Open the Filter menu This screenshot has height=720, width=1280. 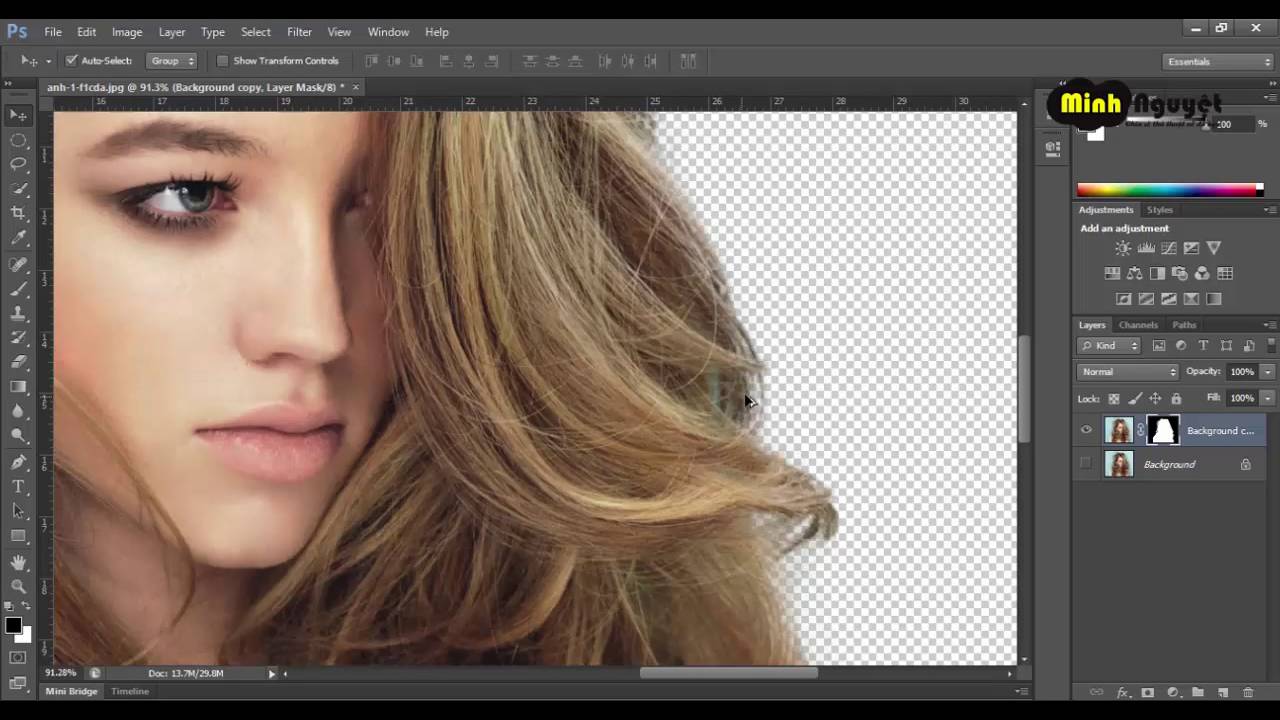click(299, 32)
